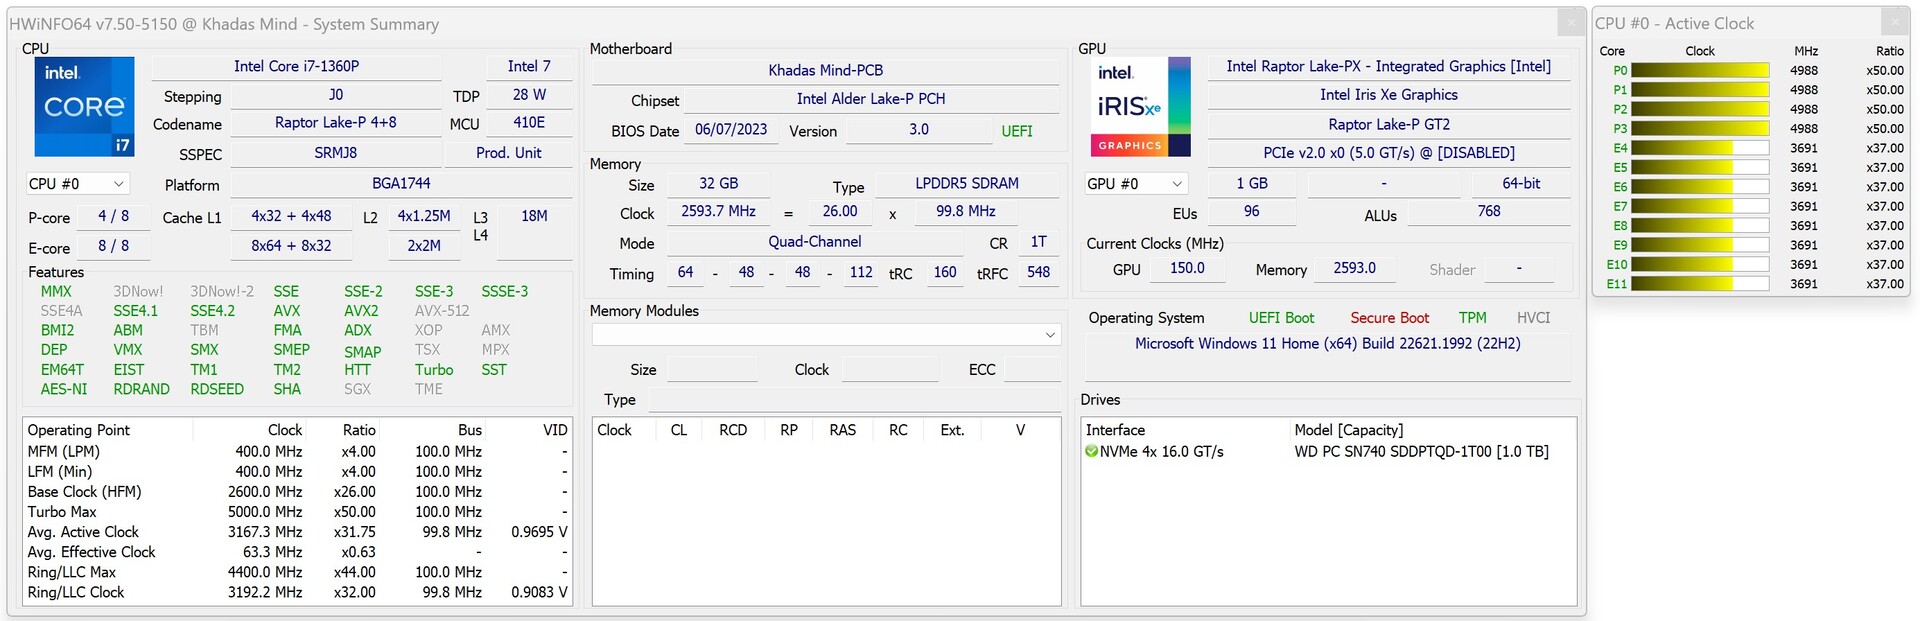Click the AVX-512 feature label
The height and width of the screenshot is (621, 1920).
tap(442, 311)
